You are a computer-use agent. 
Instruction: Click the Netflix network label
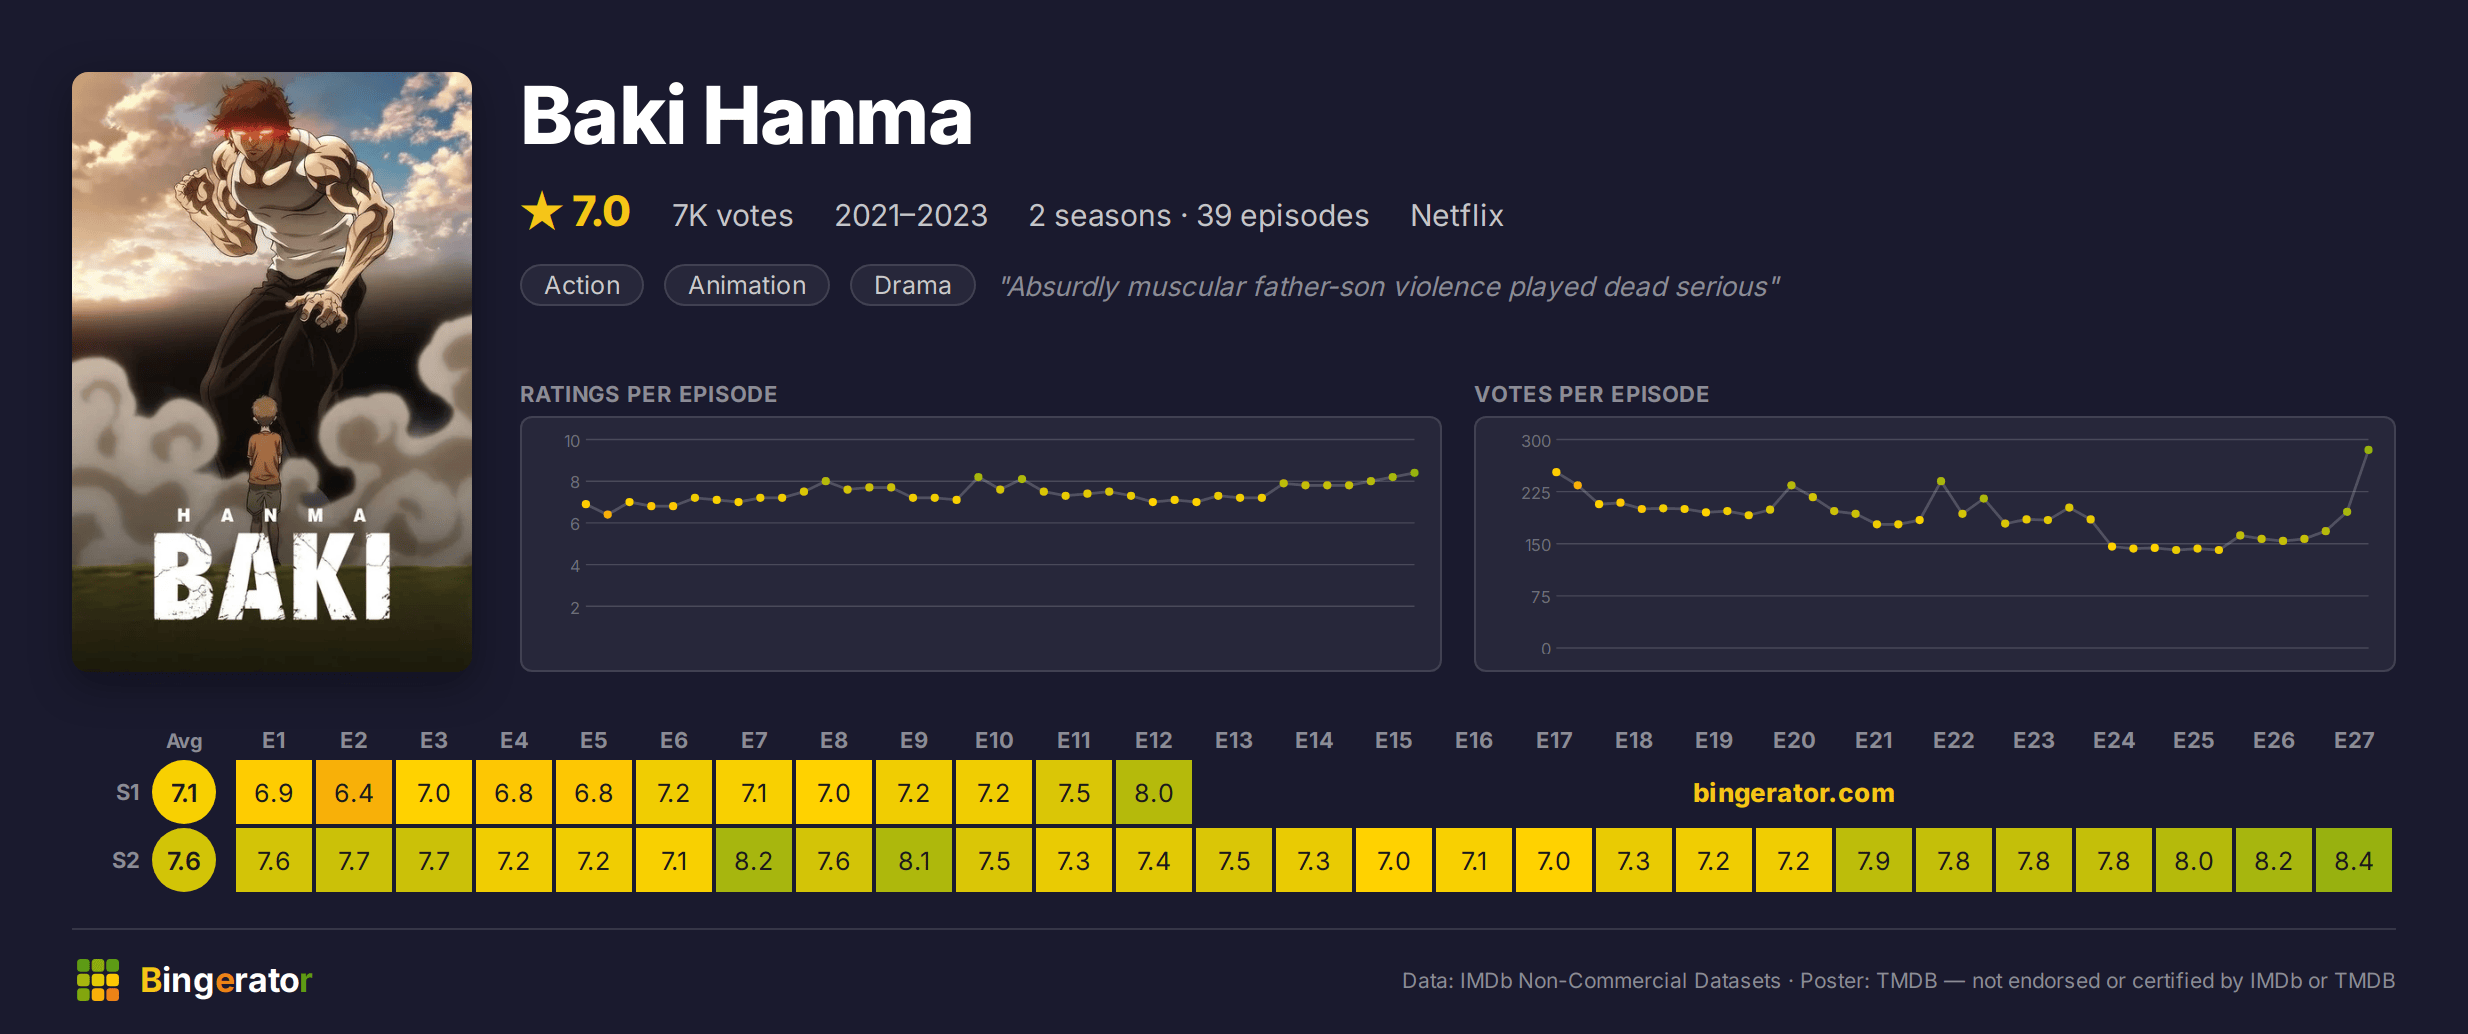coord(1457,215)
